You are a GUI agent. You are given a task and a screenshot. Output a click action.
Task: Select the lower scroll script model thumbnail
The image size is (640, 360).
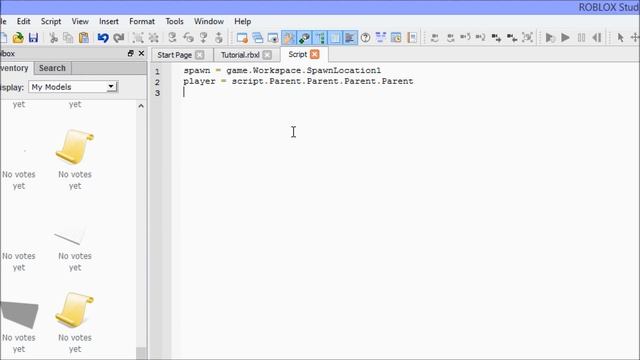click(75, 310)
